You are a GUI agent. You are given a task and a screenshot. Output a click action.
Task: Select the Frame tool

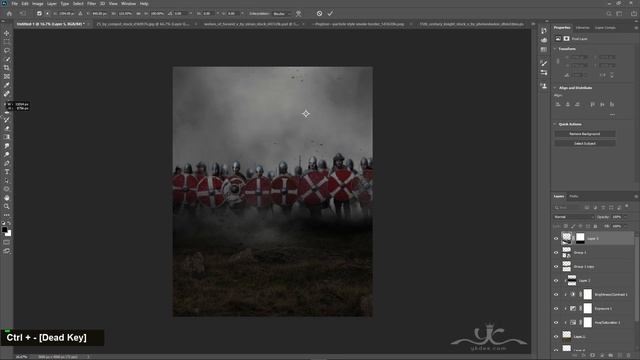click(x=7, y=76)
